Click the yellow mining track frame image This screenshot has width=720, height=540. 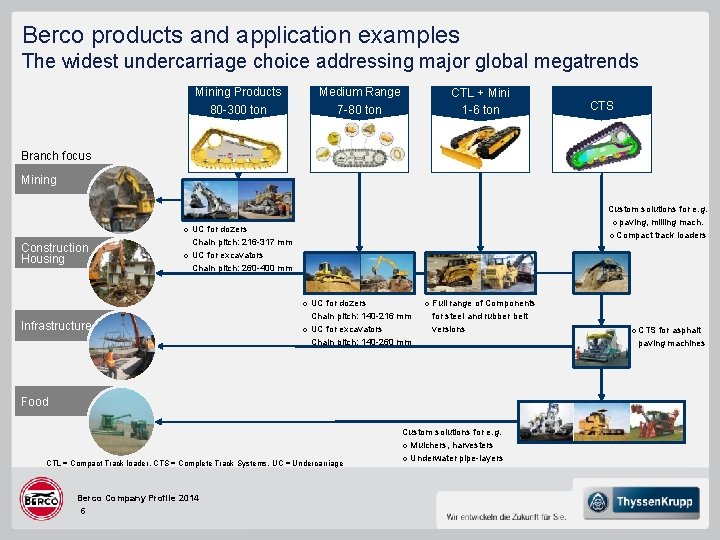(236, 147)
